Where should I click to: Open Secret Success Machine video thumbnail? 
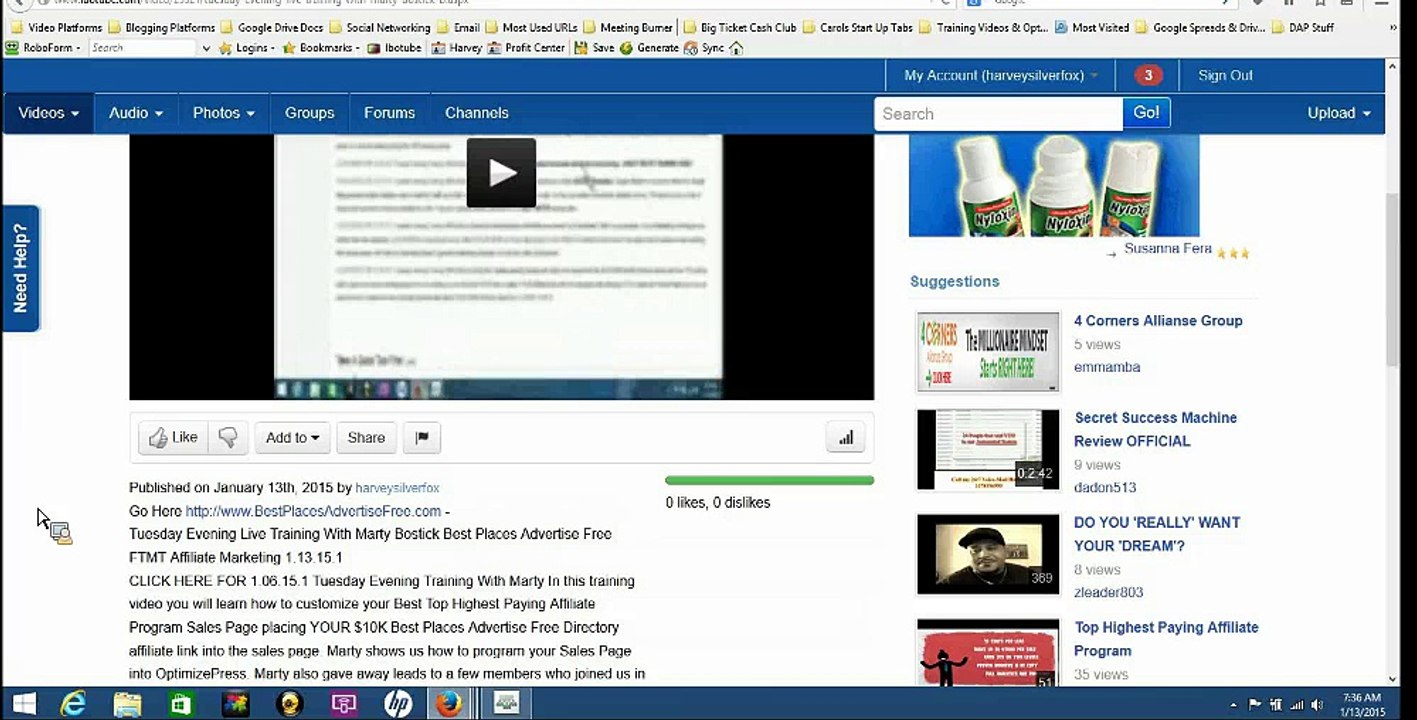pos(988,449)
